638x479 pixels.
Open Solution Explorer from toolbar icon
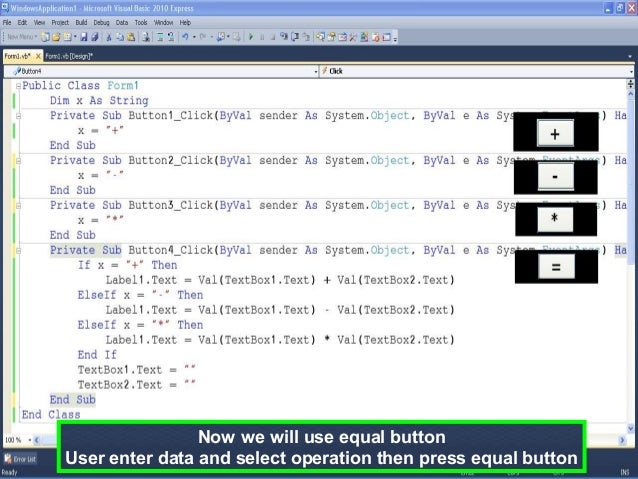(320, 37)
